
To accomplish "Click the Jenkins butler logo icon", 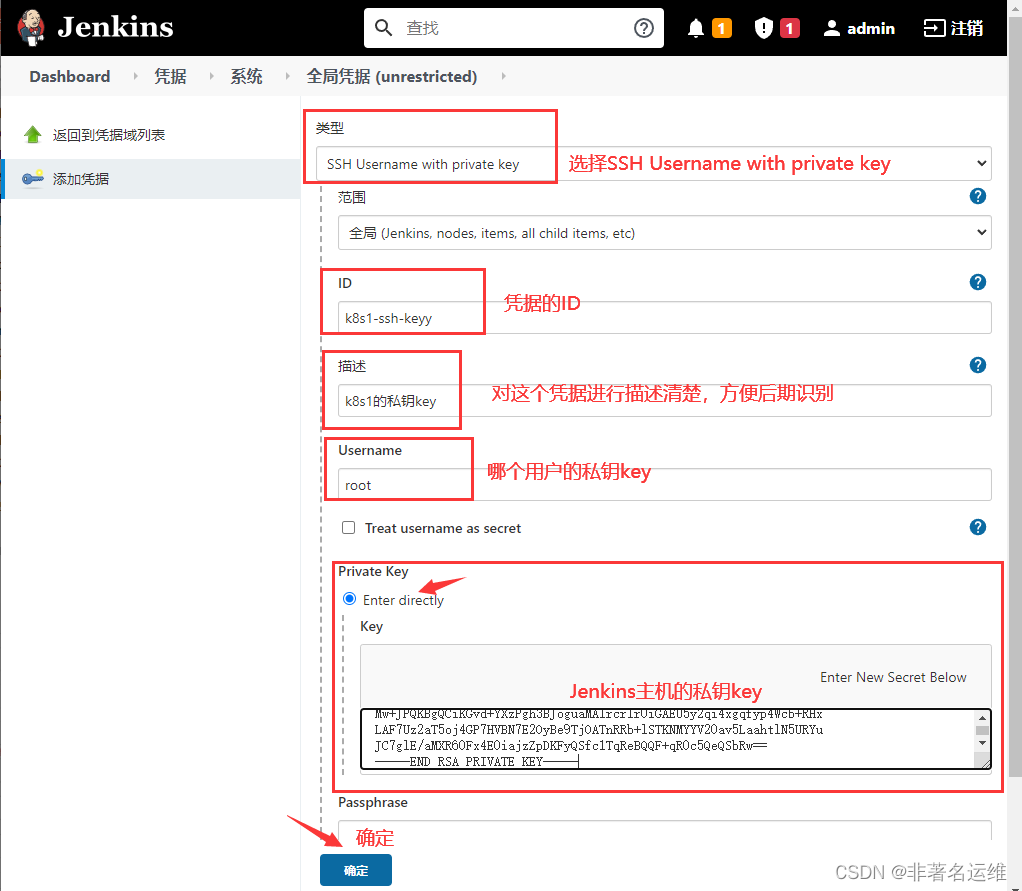I will [31, 28].
